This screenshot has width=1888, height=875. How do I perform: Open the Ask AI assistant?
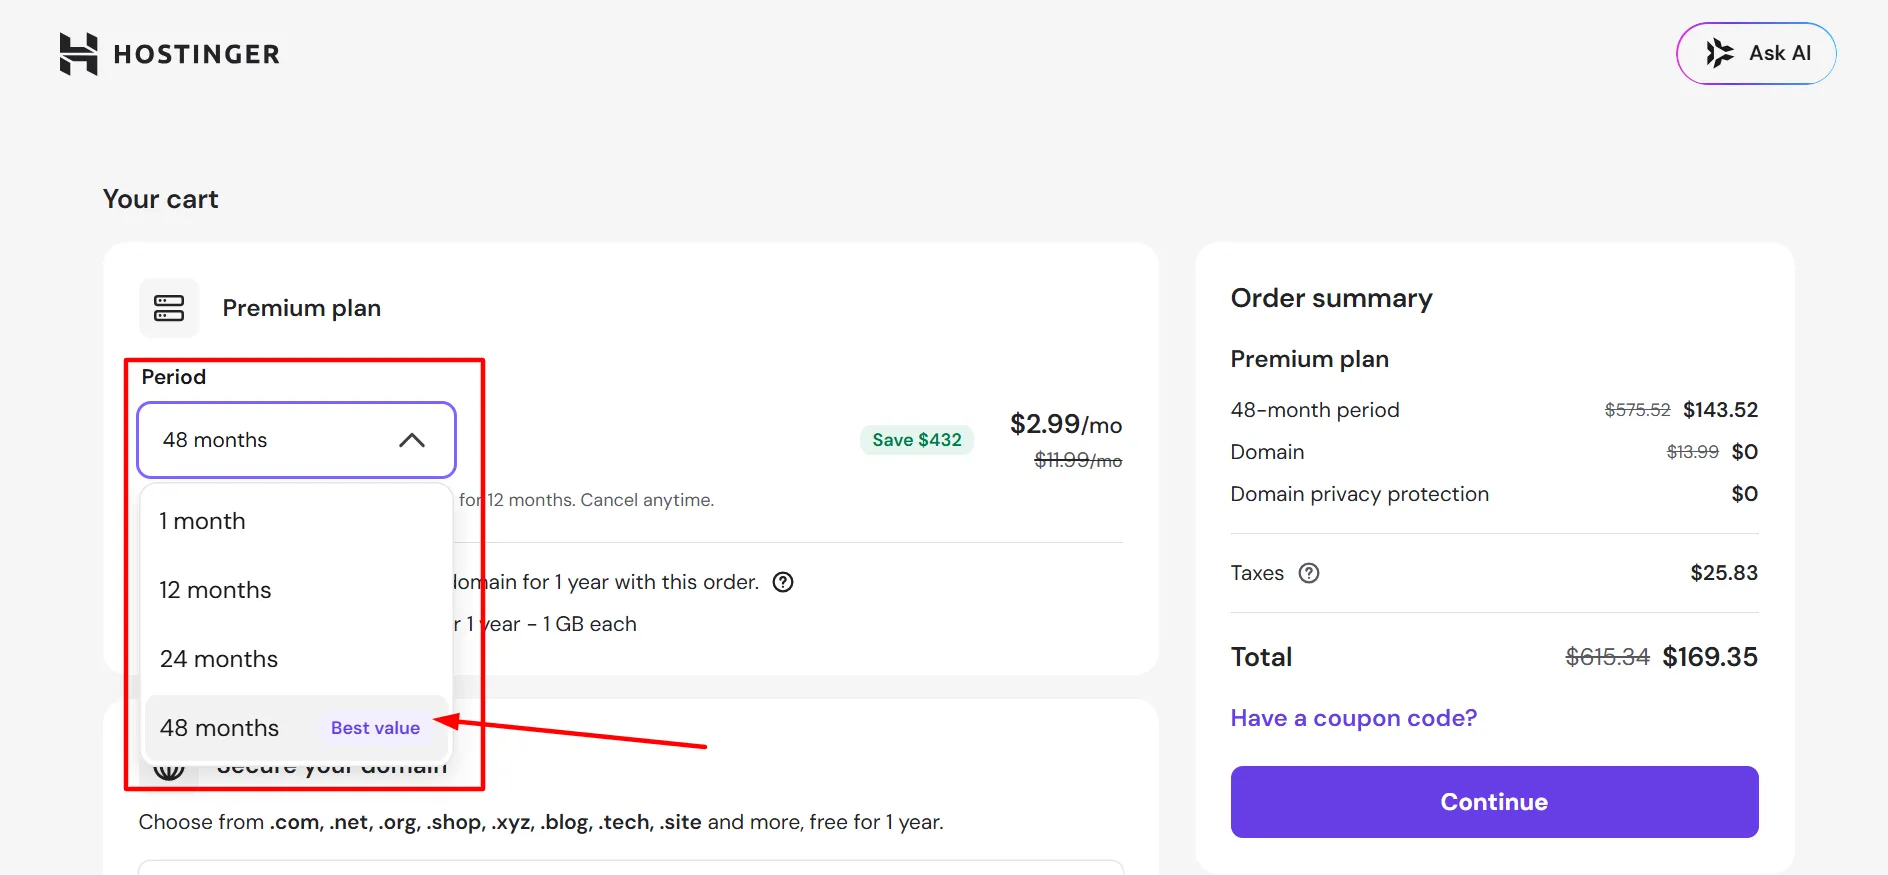click(1756, 53)
